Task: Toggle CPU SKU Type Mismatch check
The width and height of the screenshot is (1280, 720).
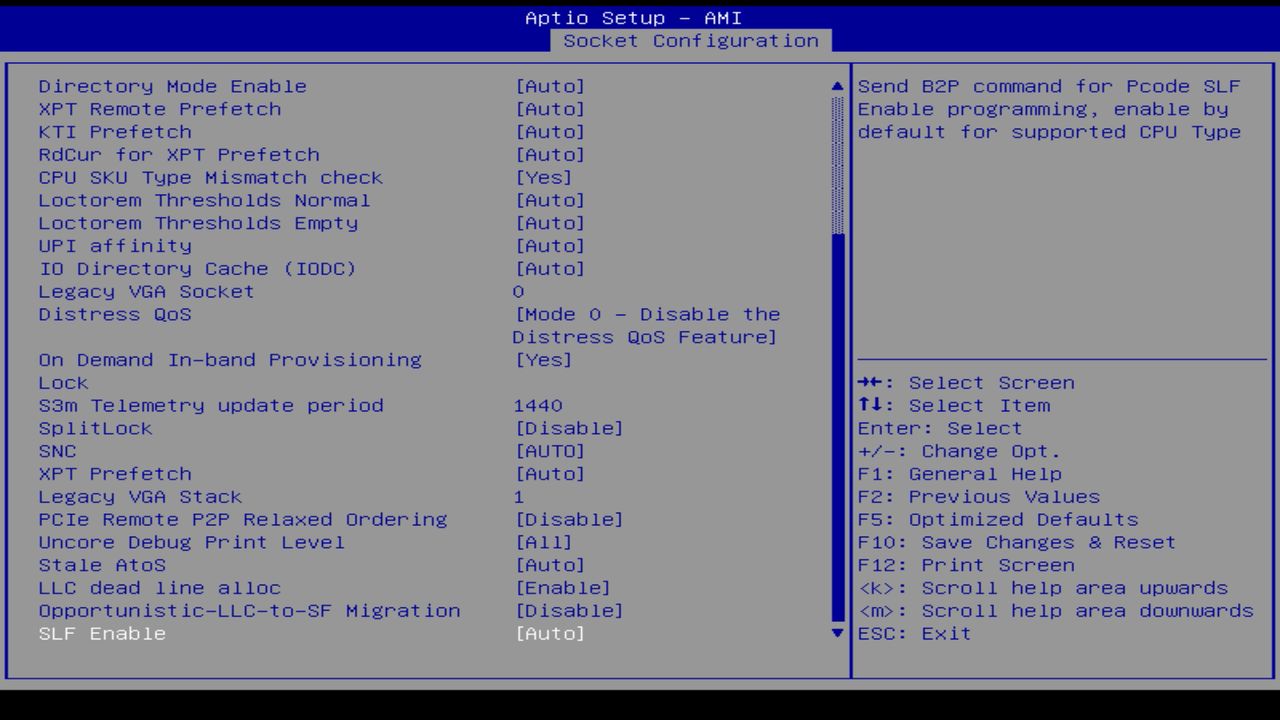Action: click(x=547, y=177)
